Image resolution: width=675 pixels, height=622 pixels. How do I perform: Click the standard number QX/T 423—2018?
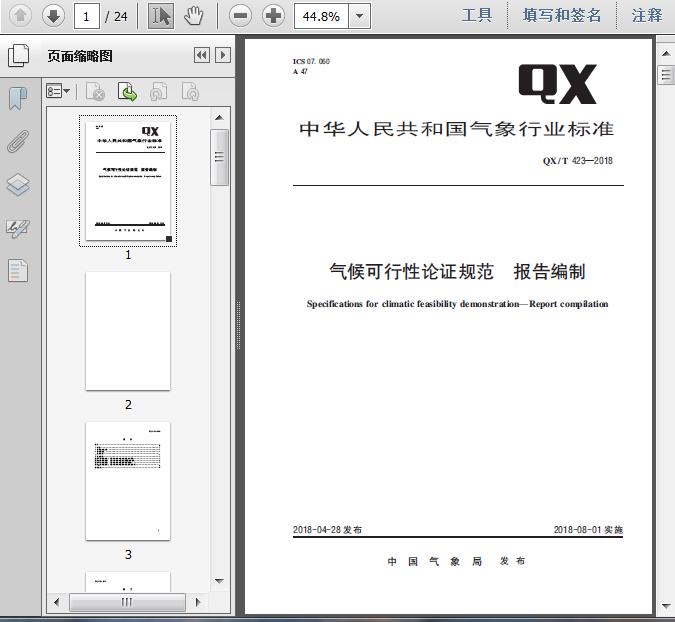tap(577, 161)
